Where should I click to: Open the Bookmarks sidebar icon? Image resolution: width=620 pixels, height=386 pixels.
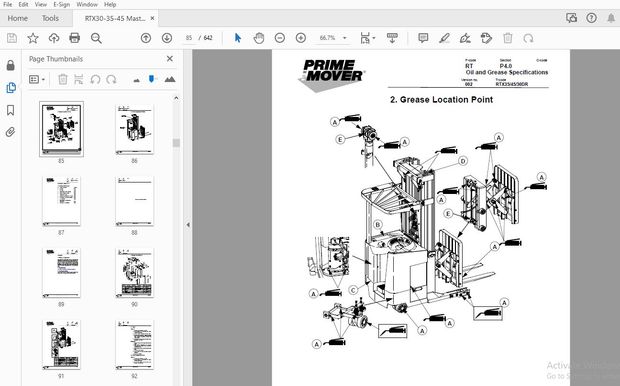pos(11,110)
